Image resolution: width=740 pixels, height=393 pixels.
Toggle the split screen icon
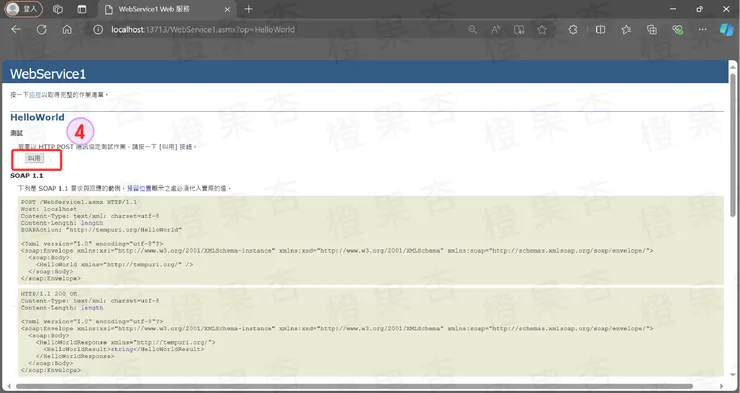click(x=600, y=30)
